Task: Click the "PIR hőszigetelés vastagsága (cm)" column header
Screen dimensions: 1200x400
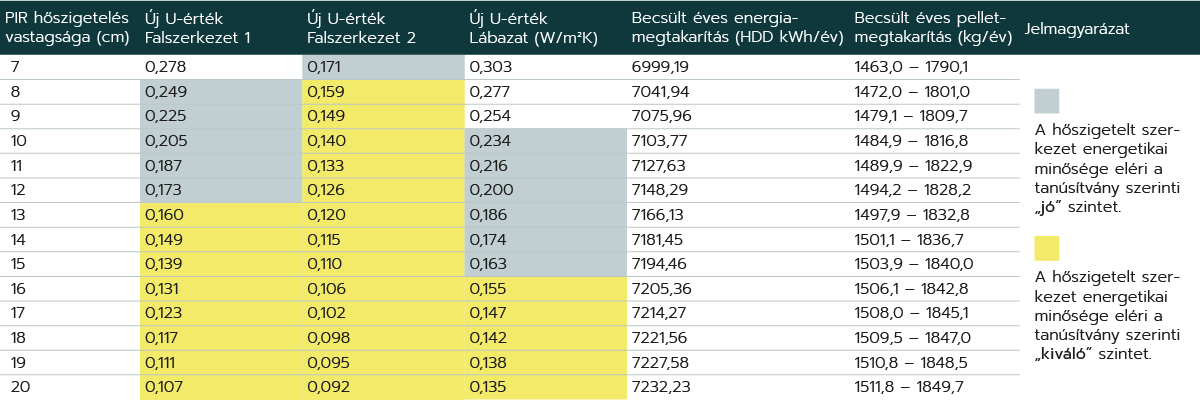Action: [67, 29]
